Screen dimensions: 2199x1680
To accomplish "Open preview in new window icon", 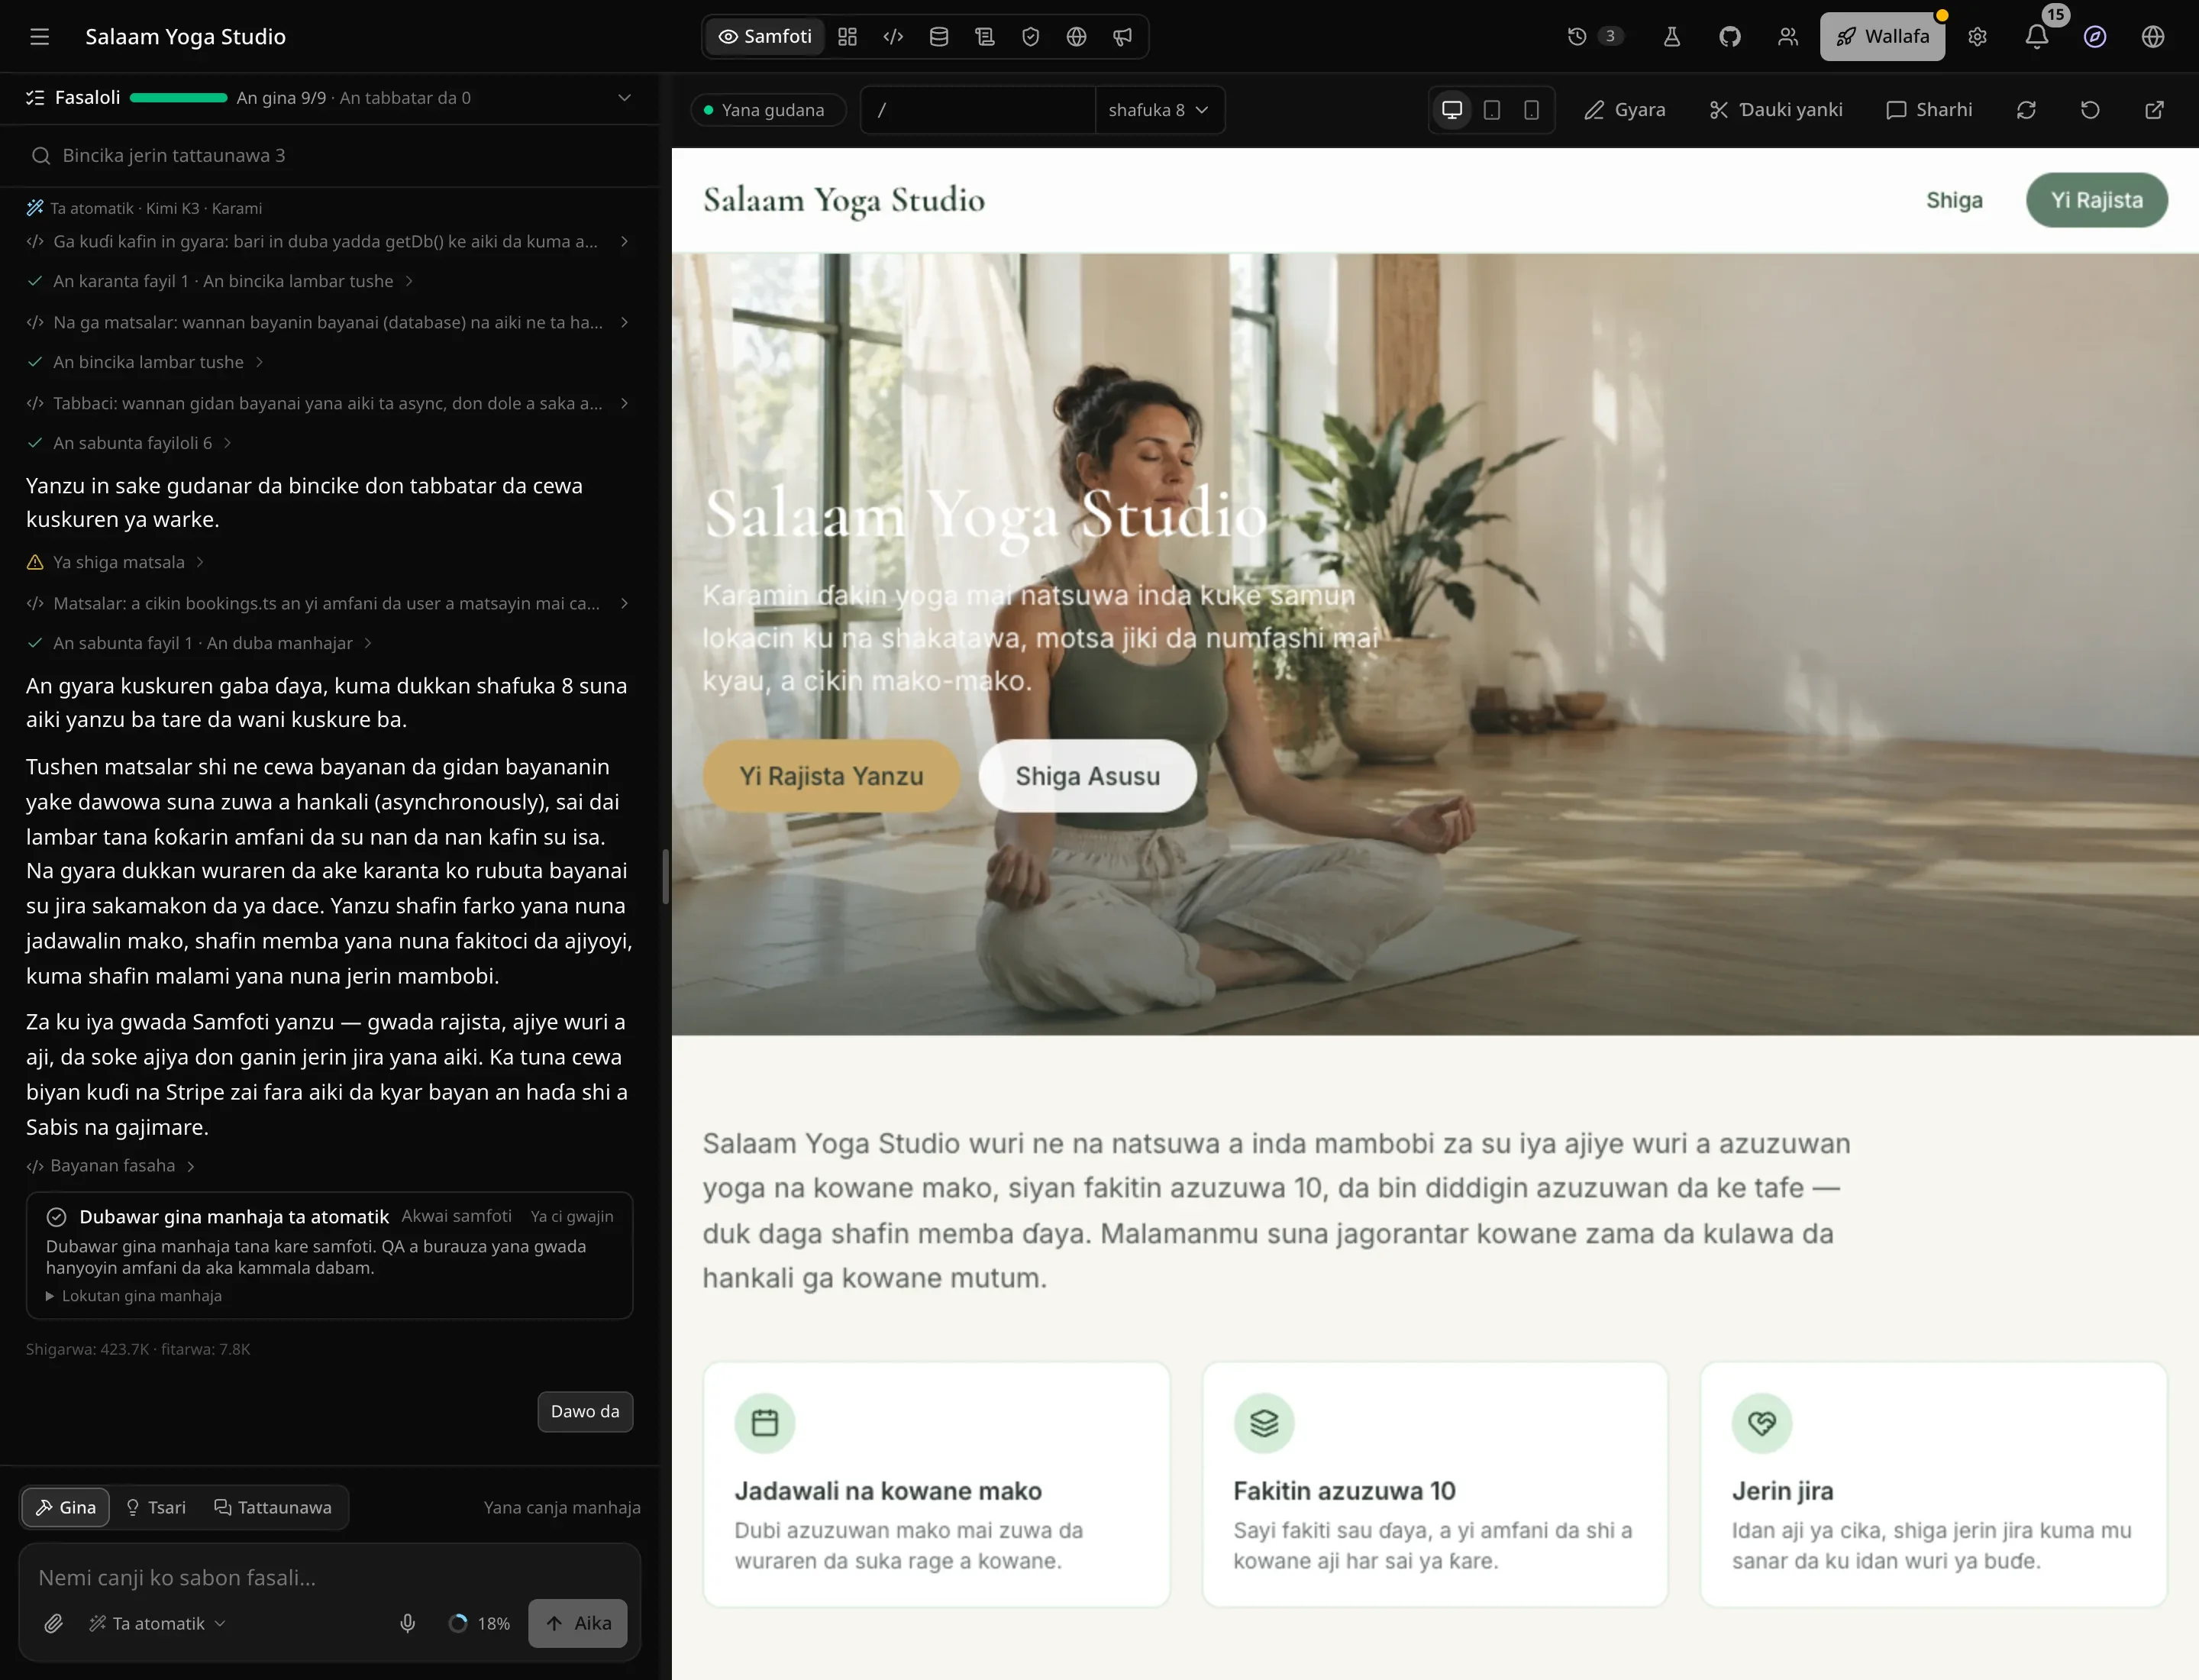I will click(x=2154, y=110).
